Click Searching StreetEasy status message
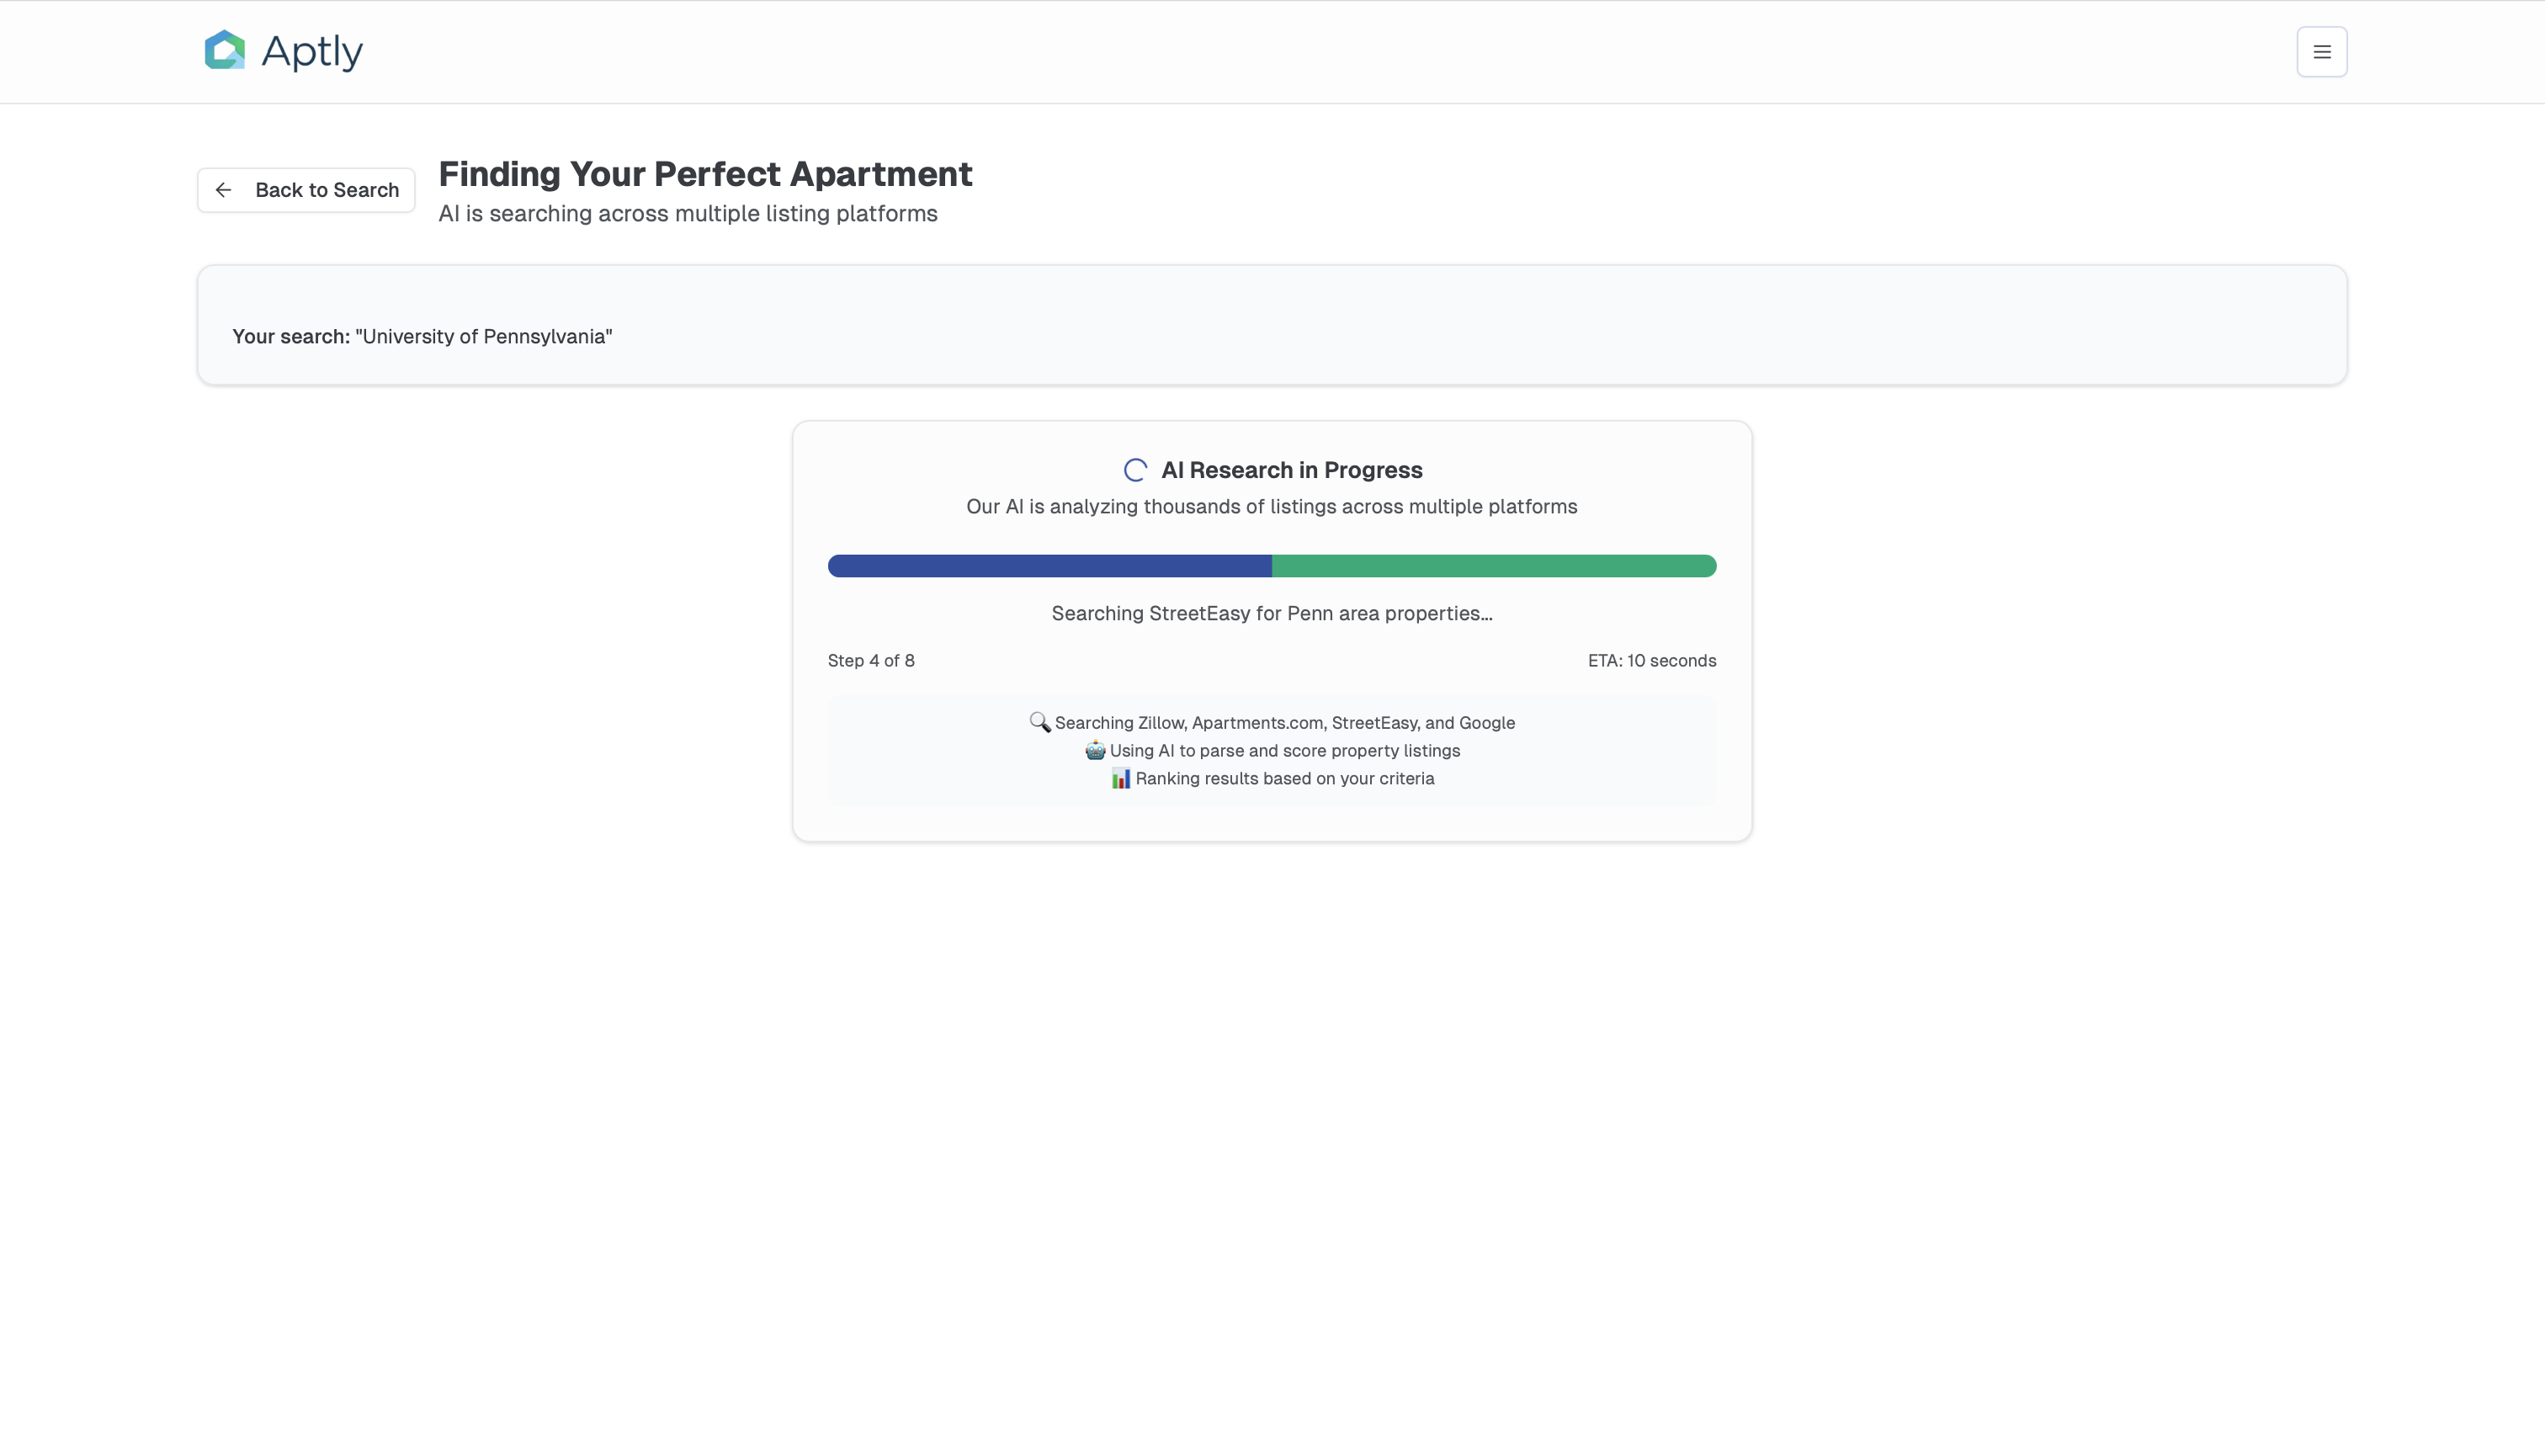This screenshot has height=1456, width=2545. [x=1271, y=614]
